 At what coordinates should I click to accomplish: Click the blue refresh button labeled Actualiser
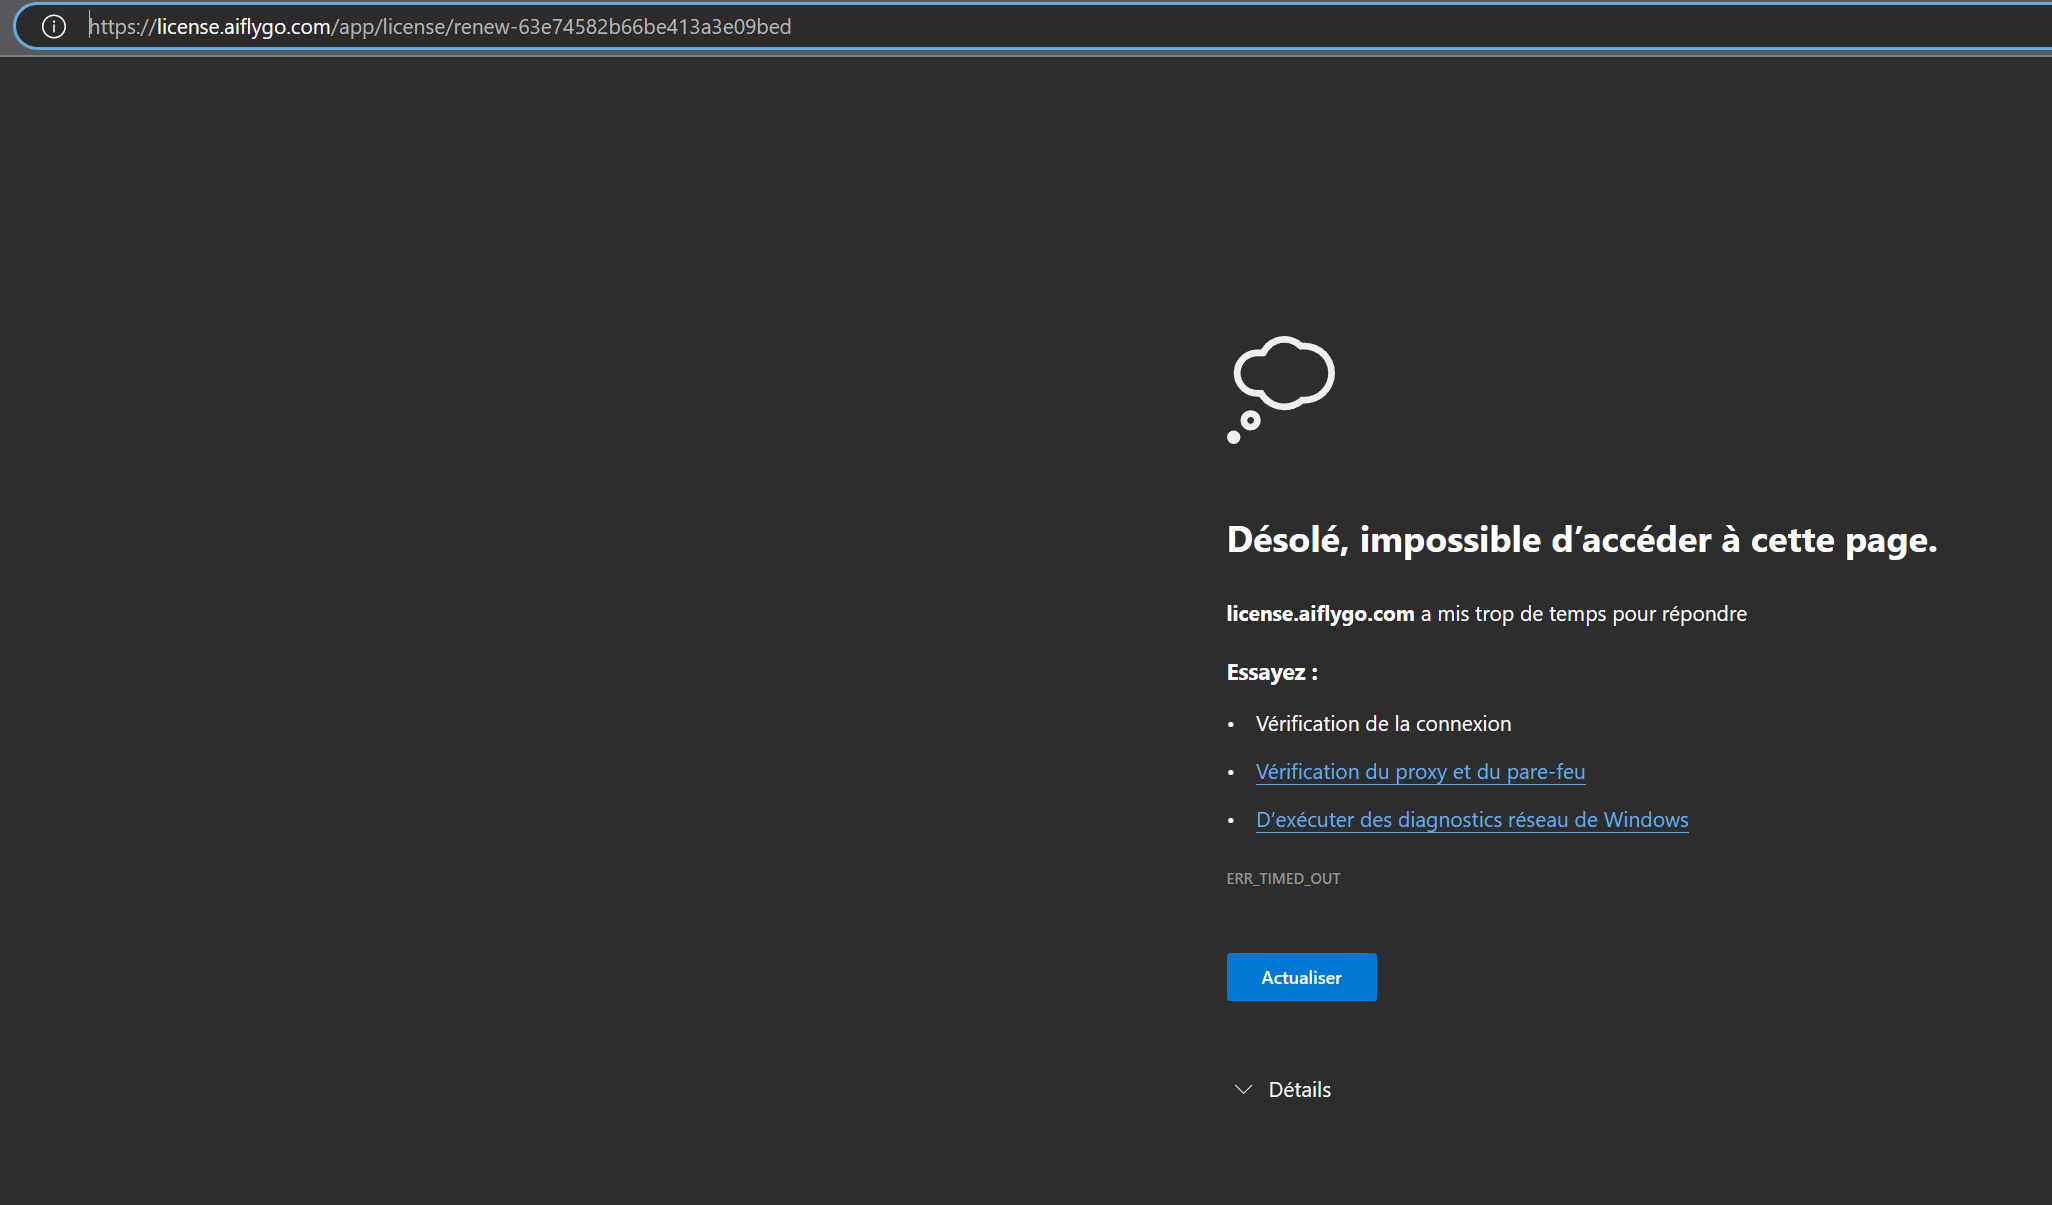[1301, 977]
